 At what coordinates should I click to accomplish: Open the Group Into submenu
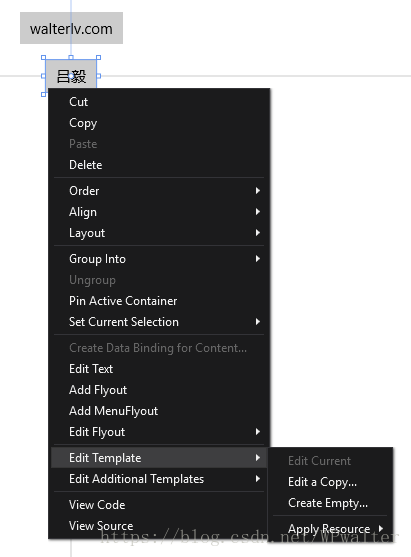pos(159,259)
